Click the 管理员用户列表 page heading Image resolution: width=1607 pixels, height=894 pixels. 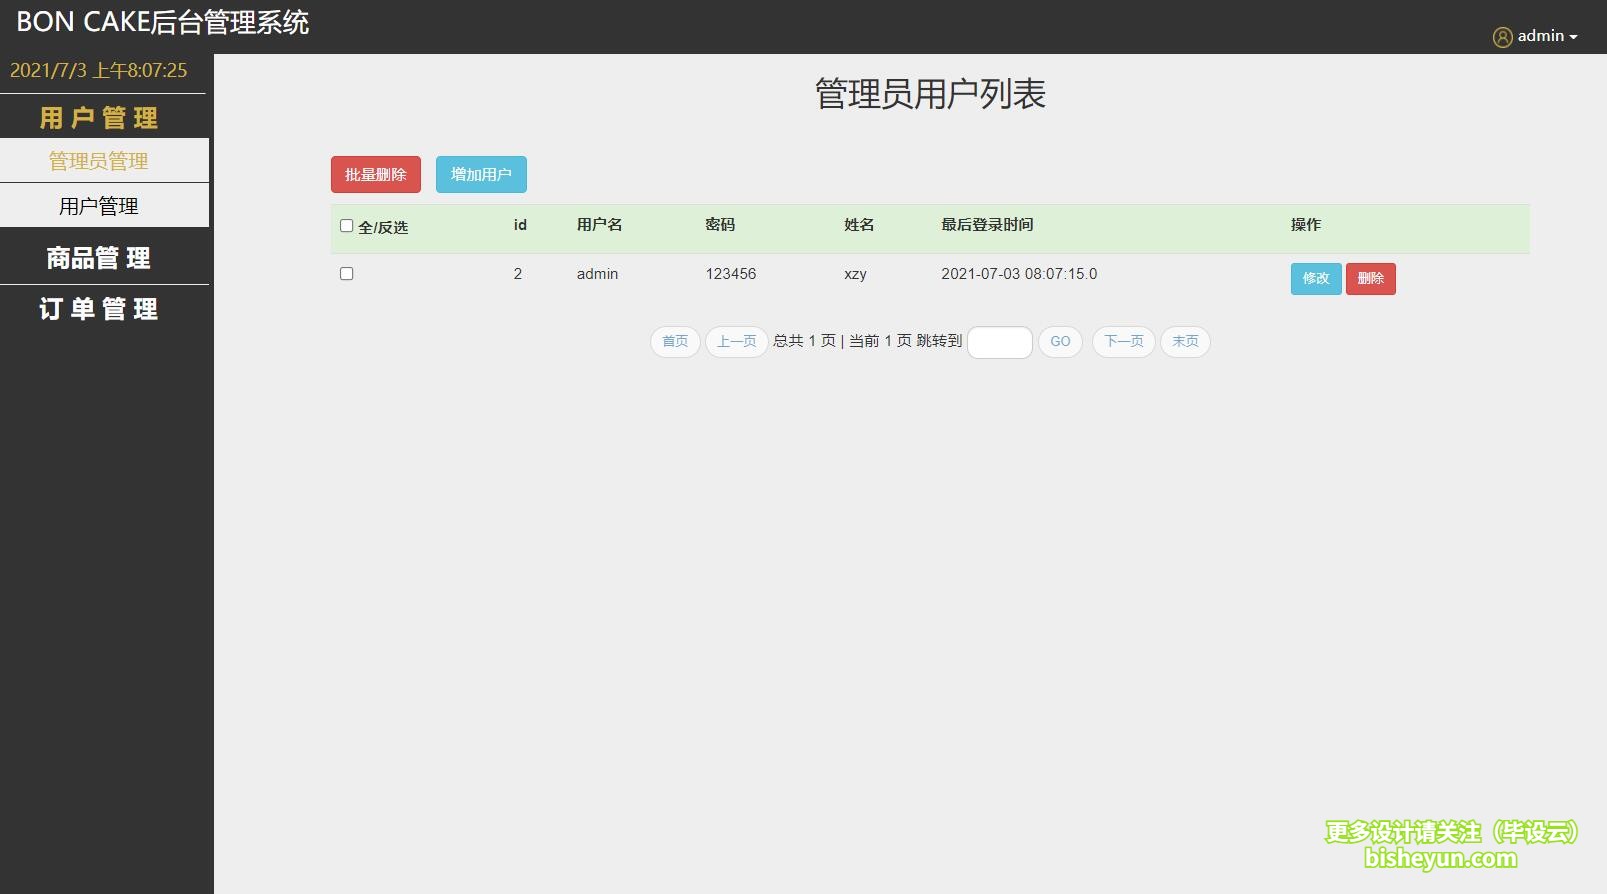coord(930,94)
